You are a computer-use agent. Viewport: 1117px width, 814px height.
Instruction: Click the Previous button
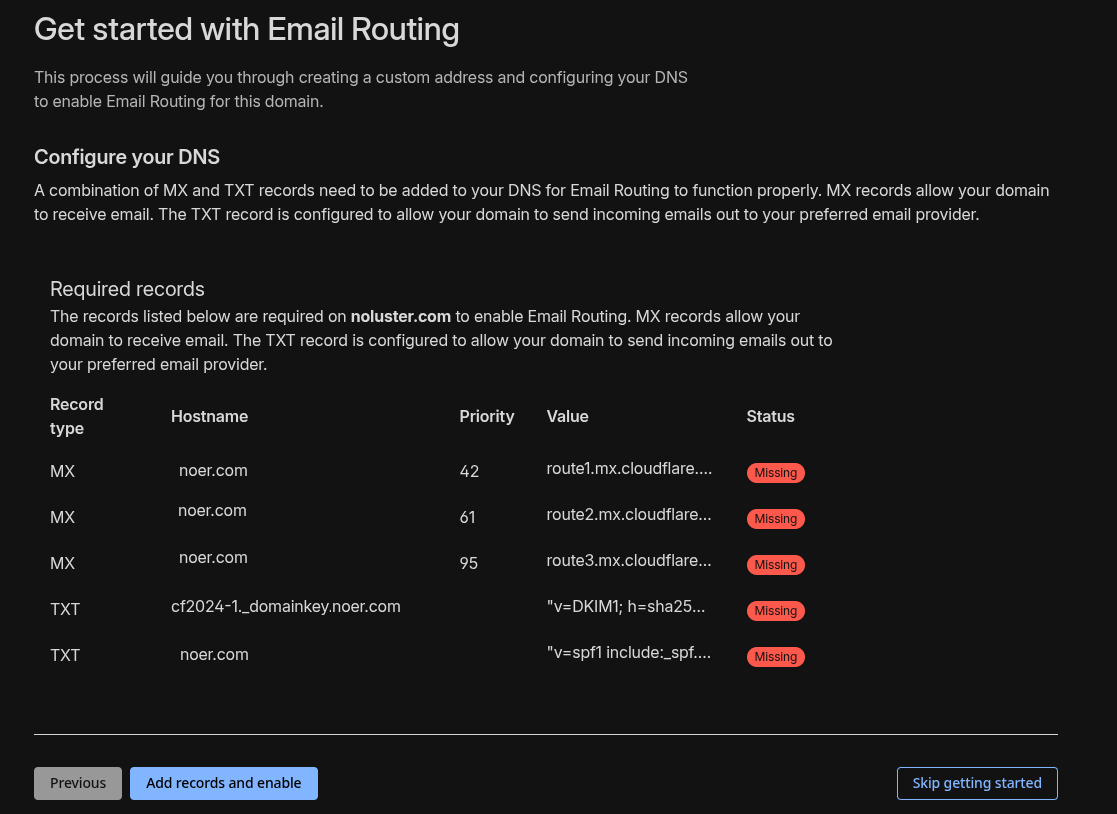pyautogui.click(x=78, y=783)
